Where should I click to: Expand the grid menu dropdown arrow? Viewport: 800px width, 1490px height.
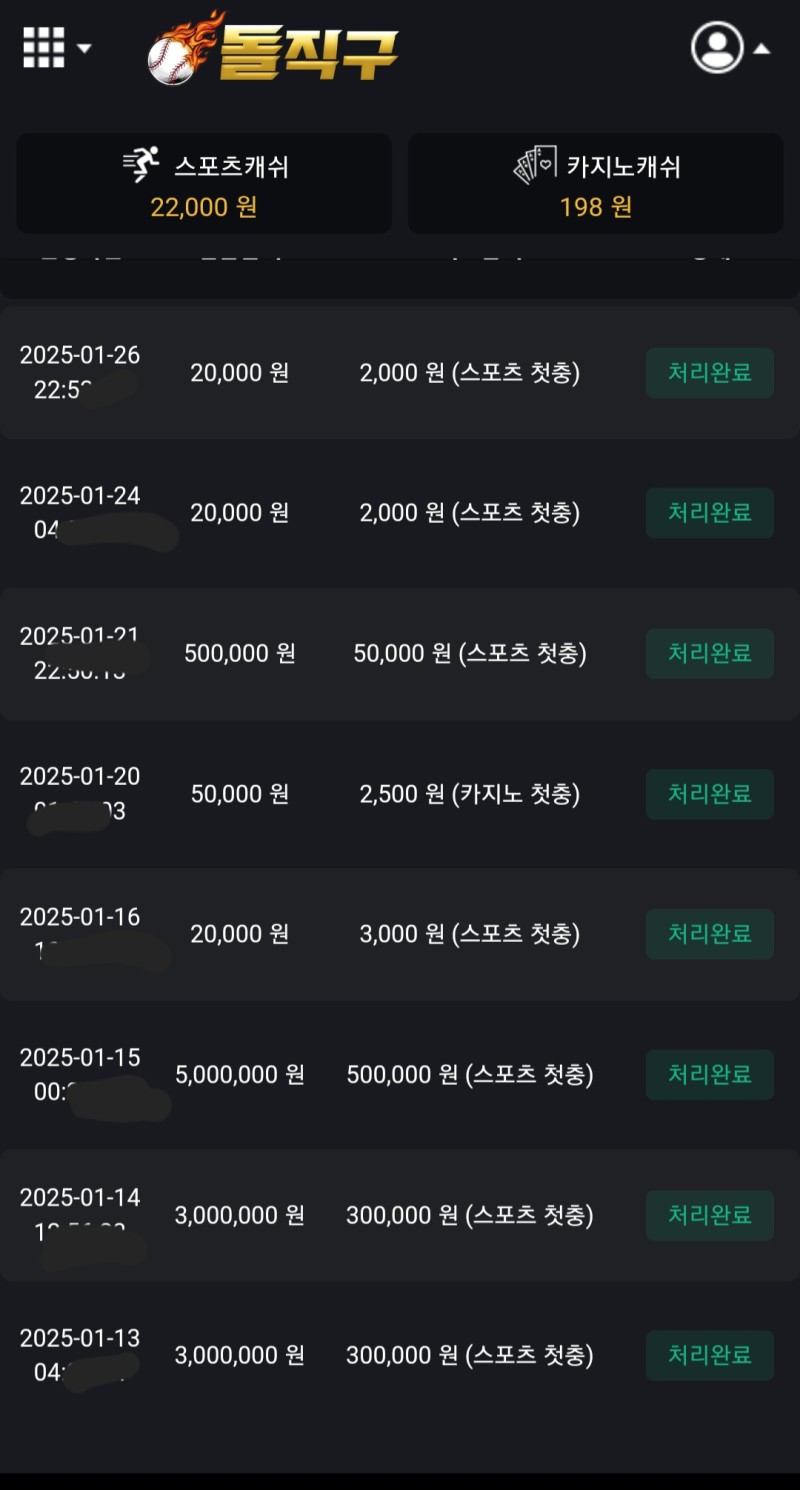click(84, 48)
